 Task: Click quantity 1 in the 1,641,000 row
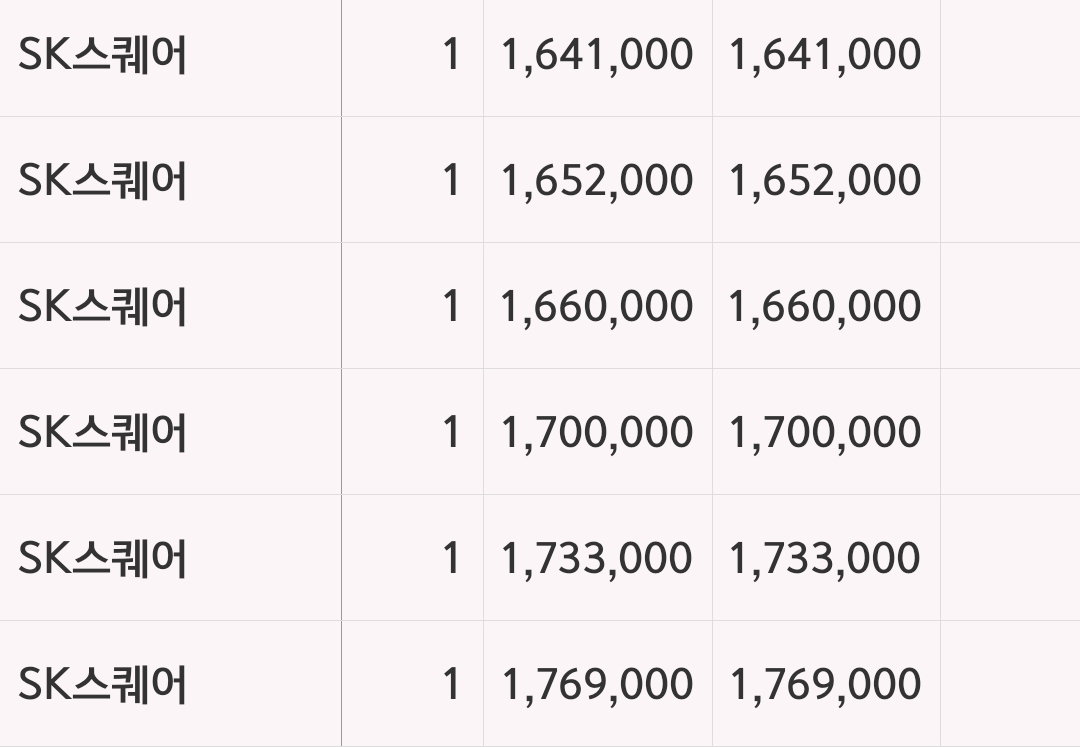tap(451, 54)
